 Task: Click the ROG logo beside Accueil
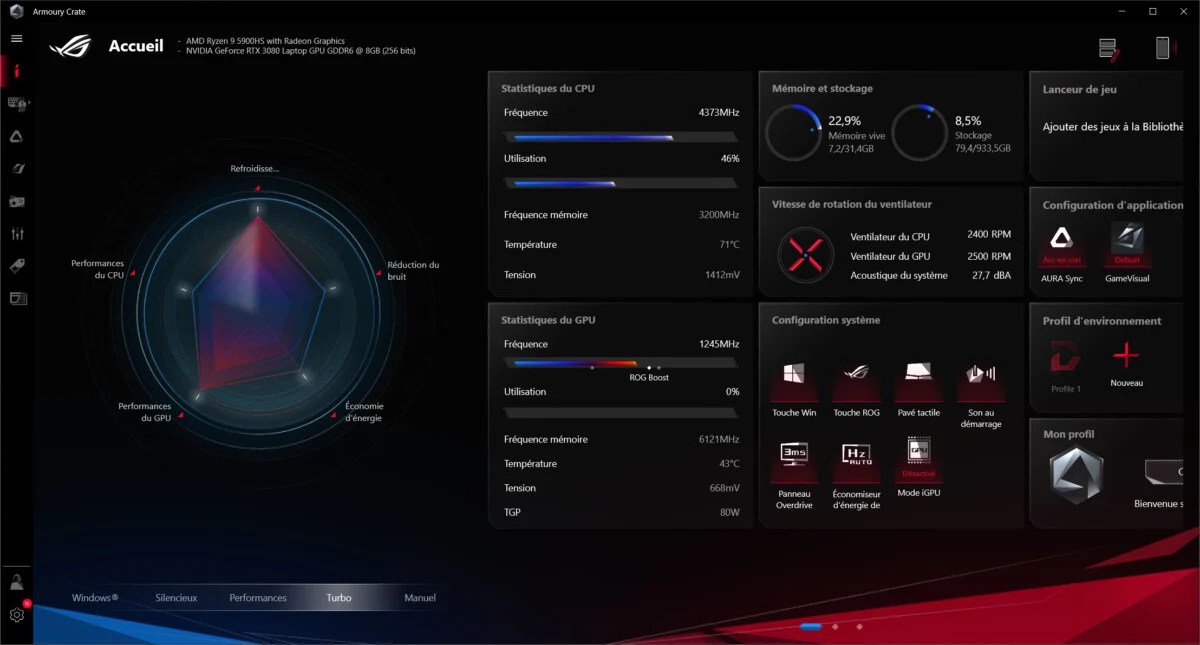[x=71, y=46]
